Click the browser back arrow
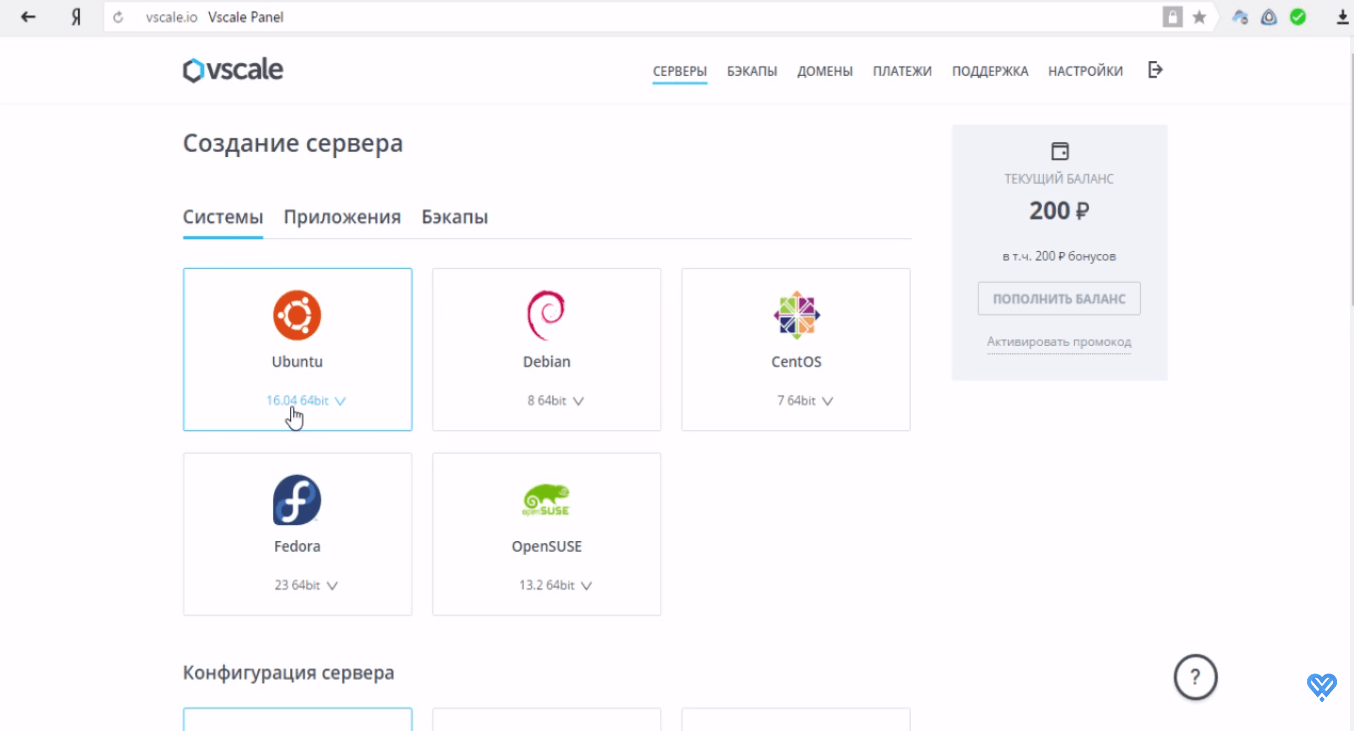 point(28,17)
